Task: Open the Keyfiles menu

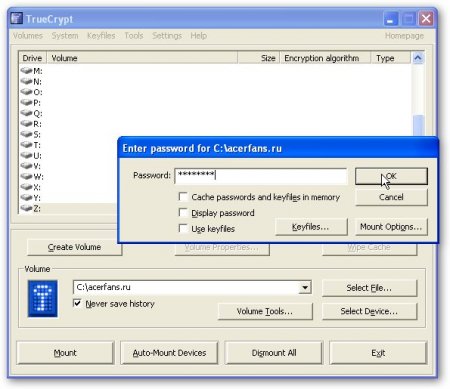Action: pos(101,36)
